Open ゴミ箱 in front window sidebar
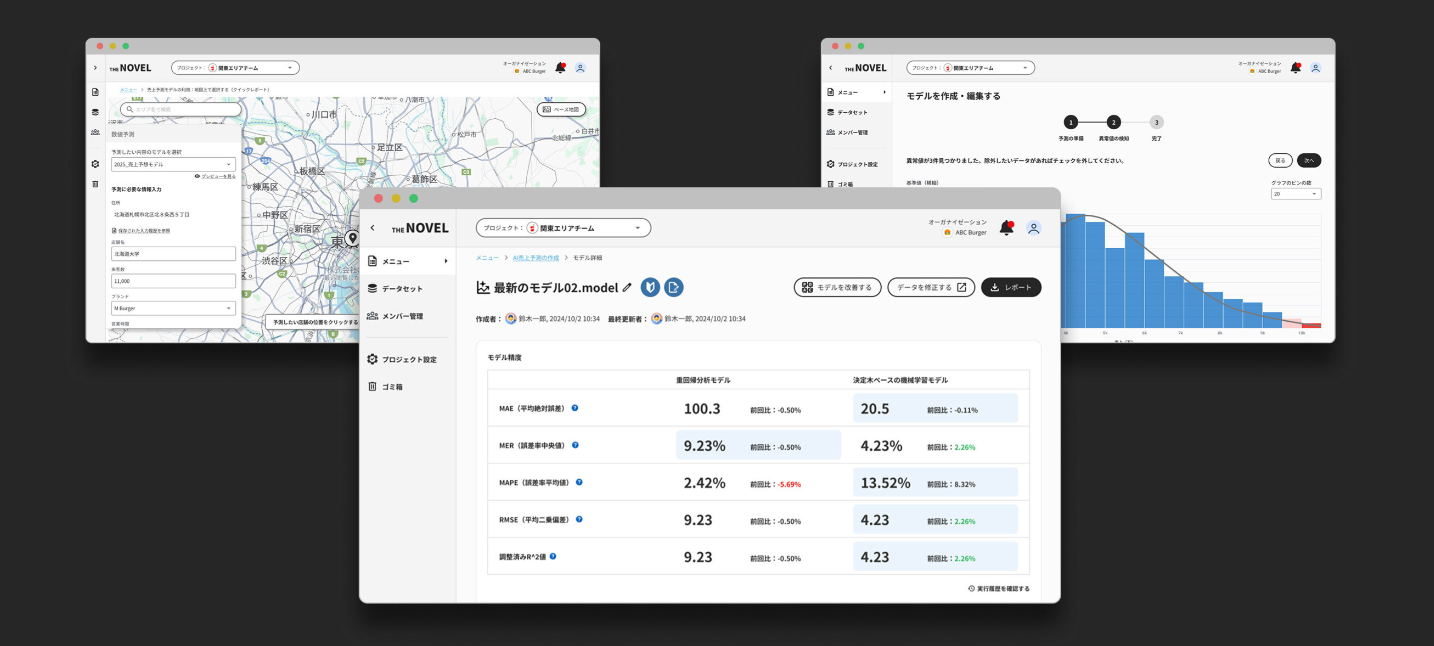Viewport: 1434px width, 646px height. tap(408, 386)
